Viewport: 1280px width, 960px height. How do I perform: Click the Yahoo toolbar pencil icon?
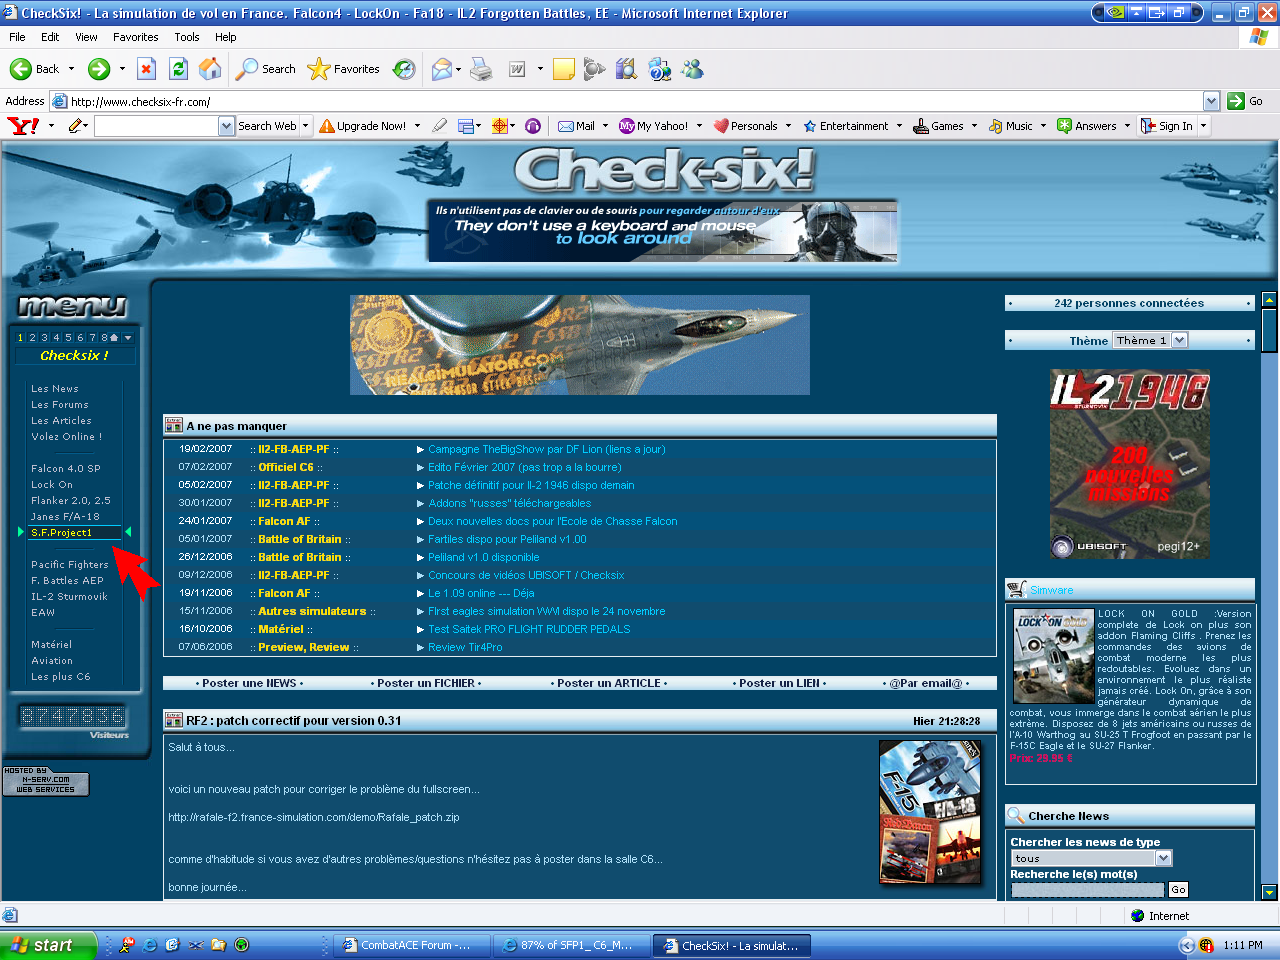(x=76, y=126)
